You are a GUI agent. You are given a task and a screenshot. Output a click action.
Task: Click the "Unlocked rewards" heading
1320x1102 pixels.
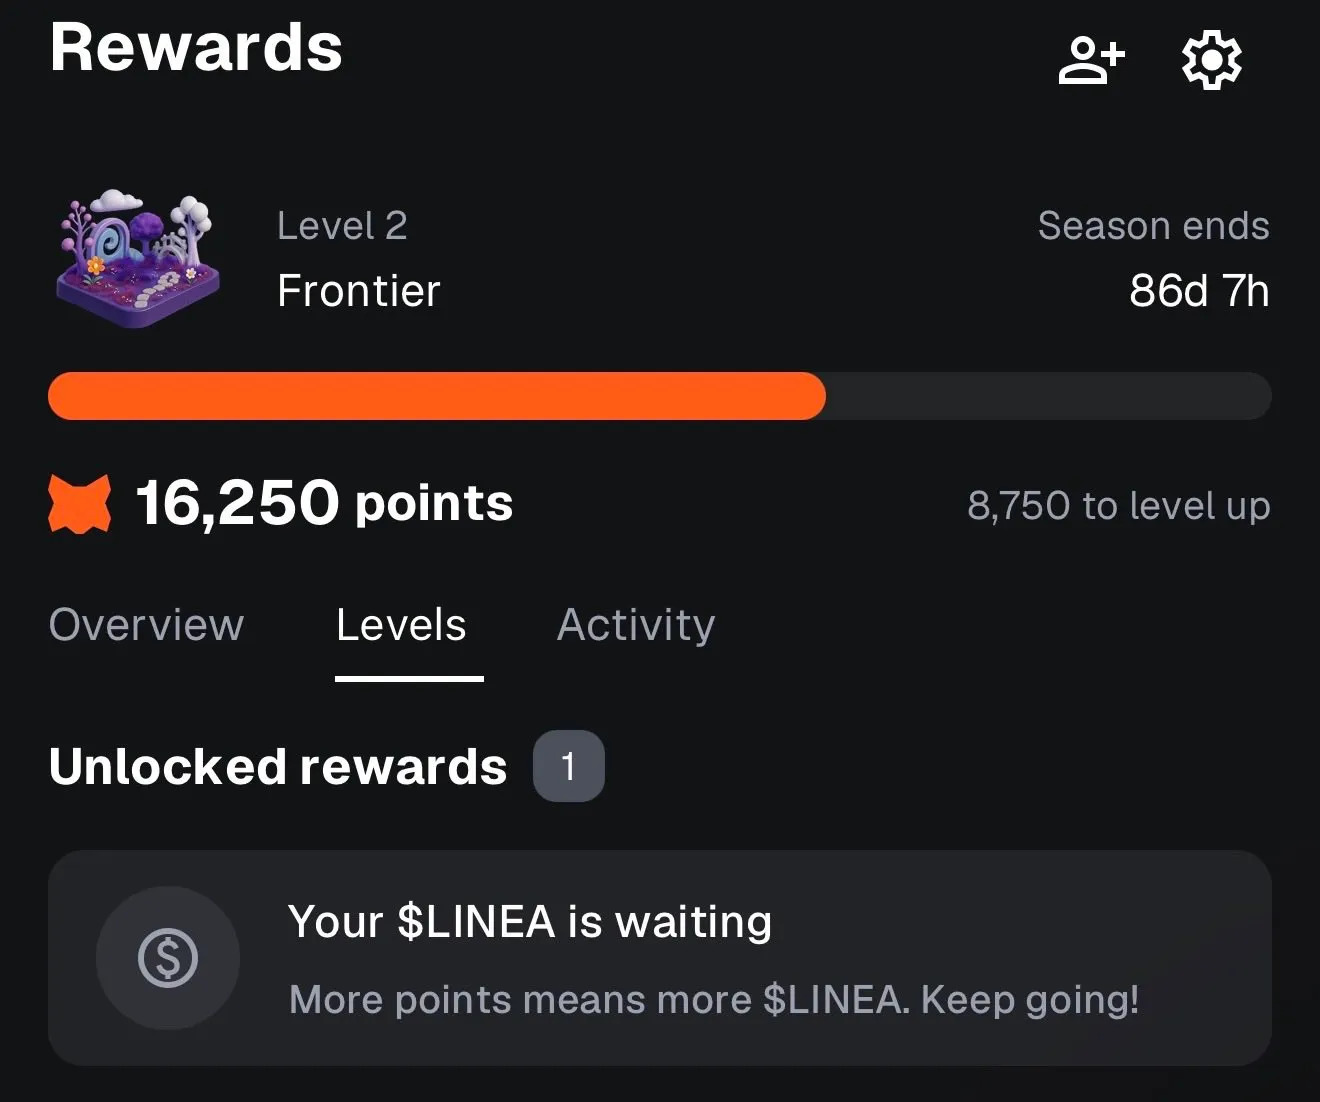click(x=278, y=767)
